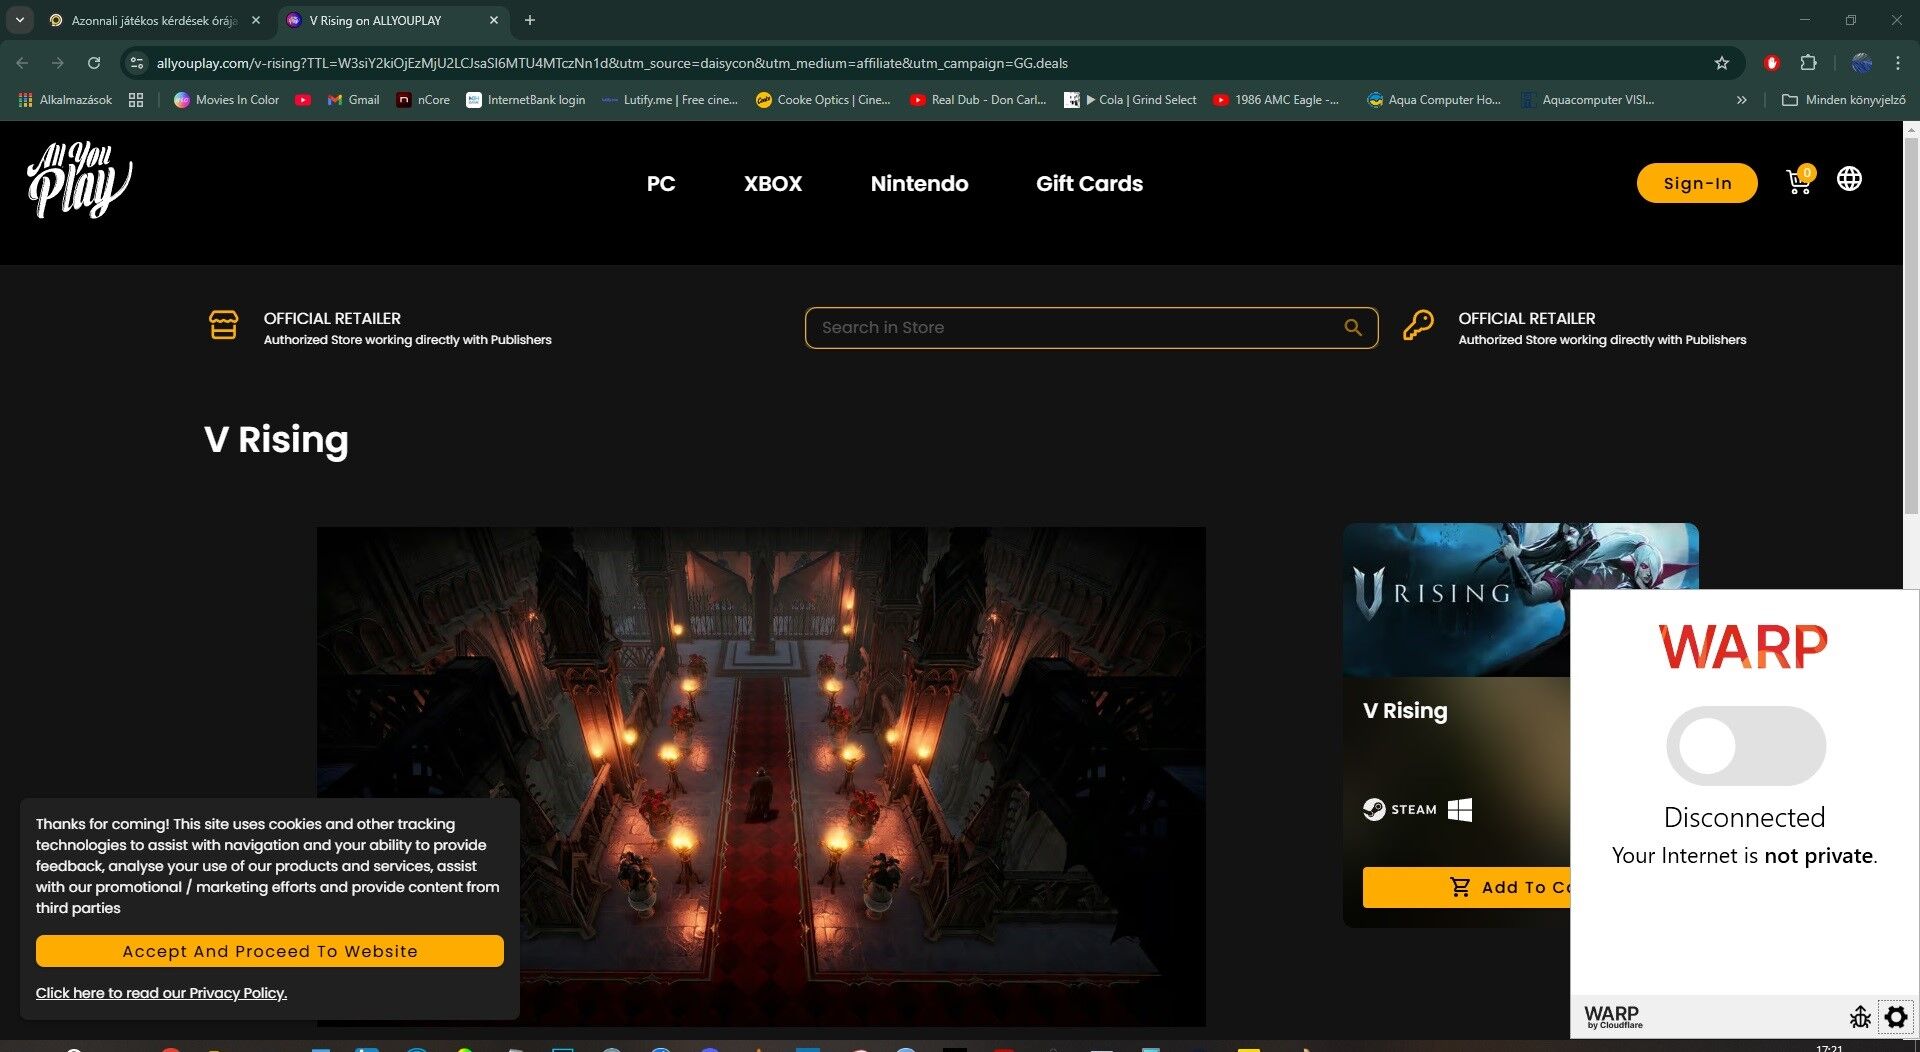Open the Aqua Computer Ho... bookmark
Image resolution: width=1920 pixels, height=1052 pixels.
point(1434,100)
